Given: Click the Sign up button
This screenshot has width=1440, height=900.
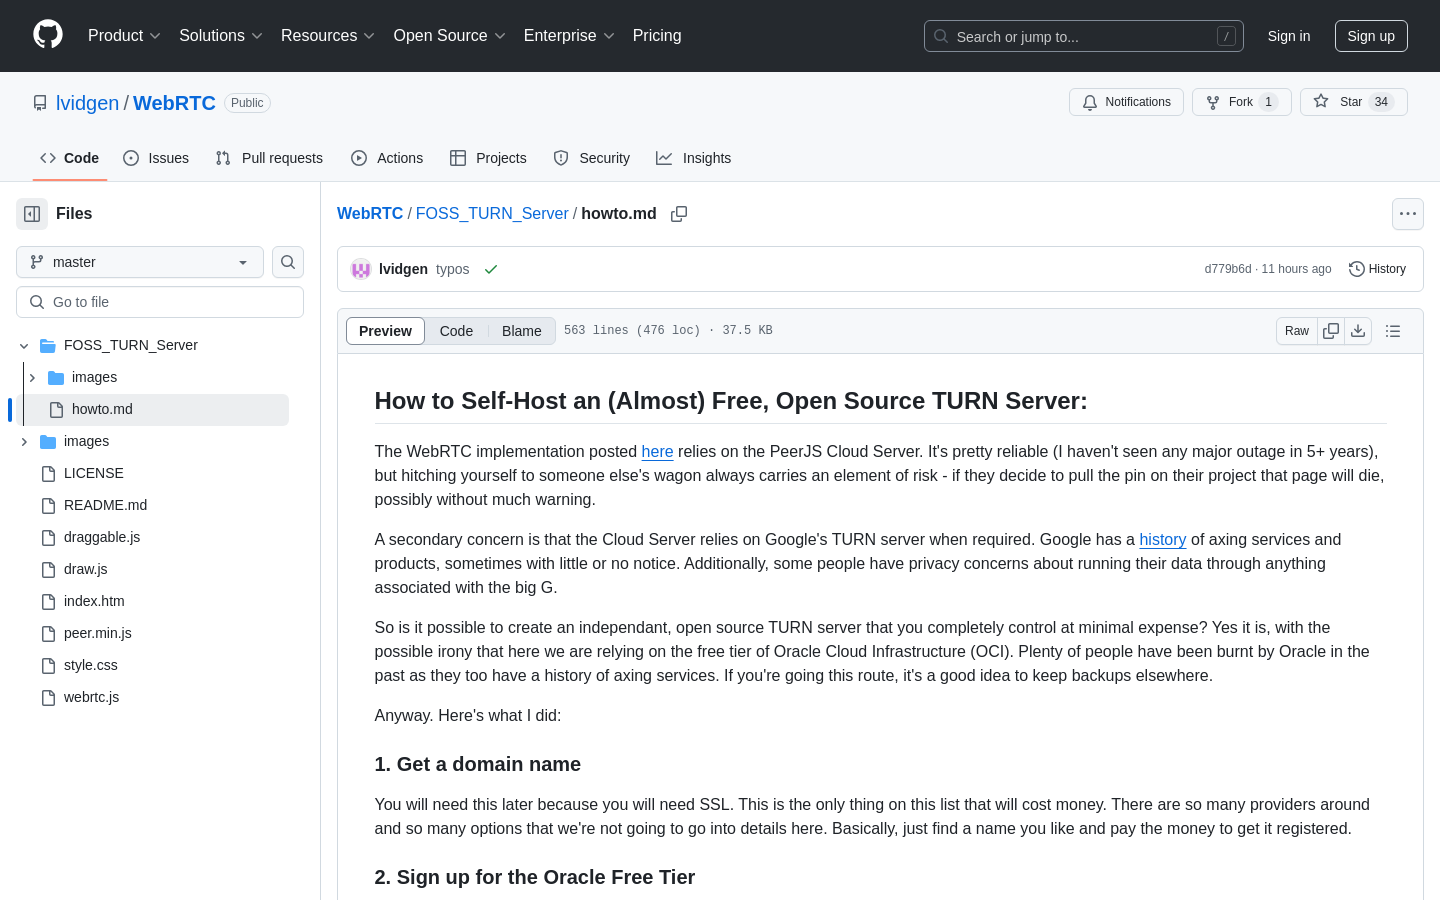Looking at the screenshot, I should [x=1371, y=36].
